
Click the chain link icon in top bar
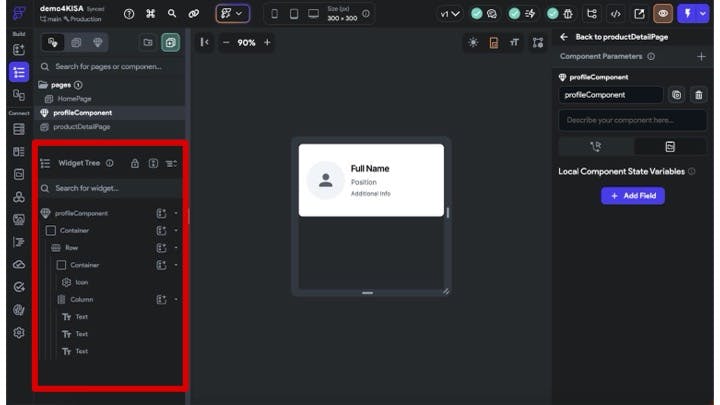click(x=193, y=14)
